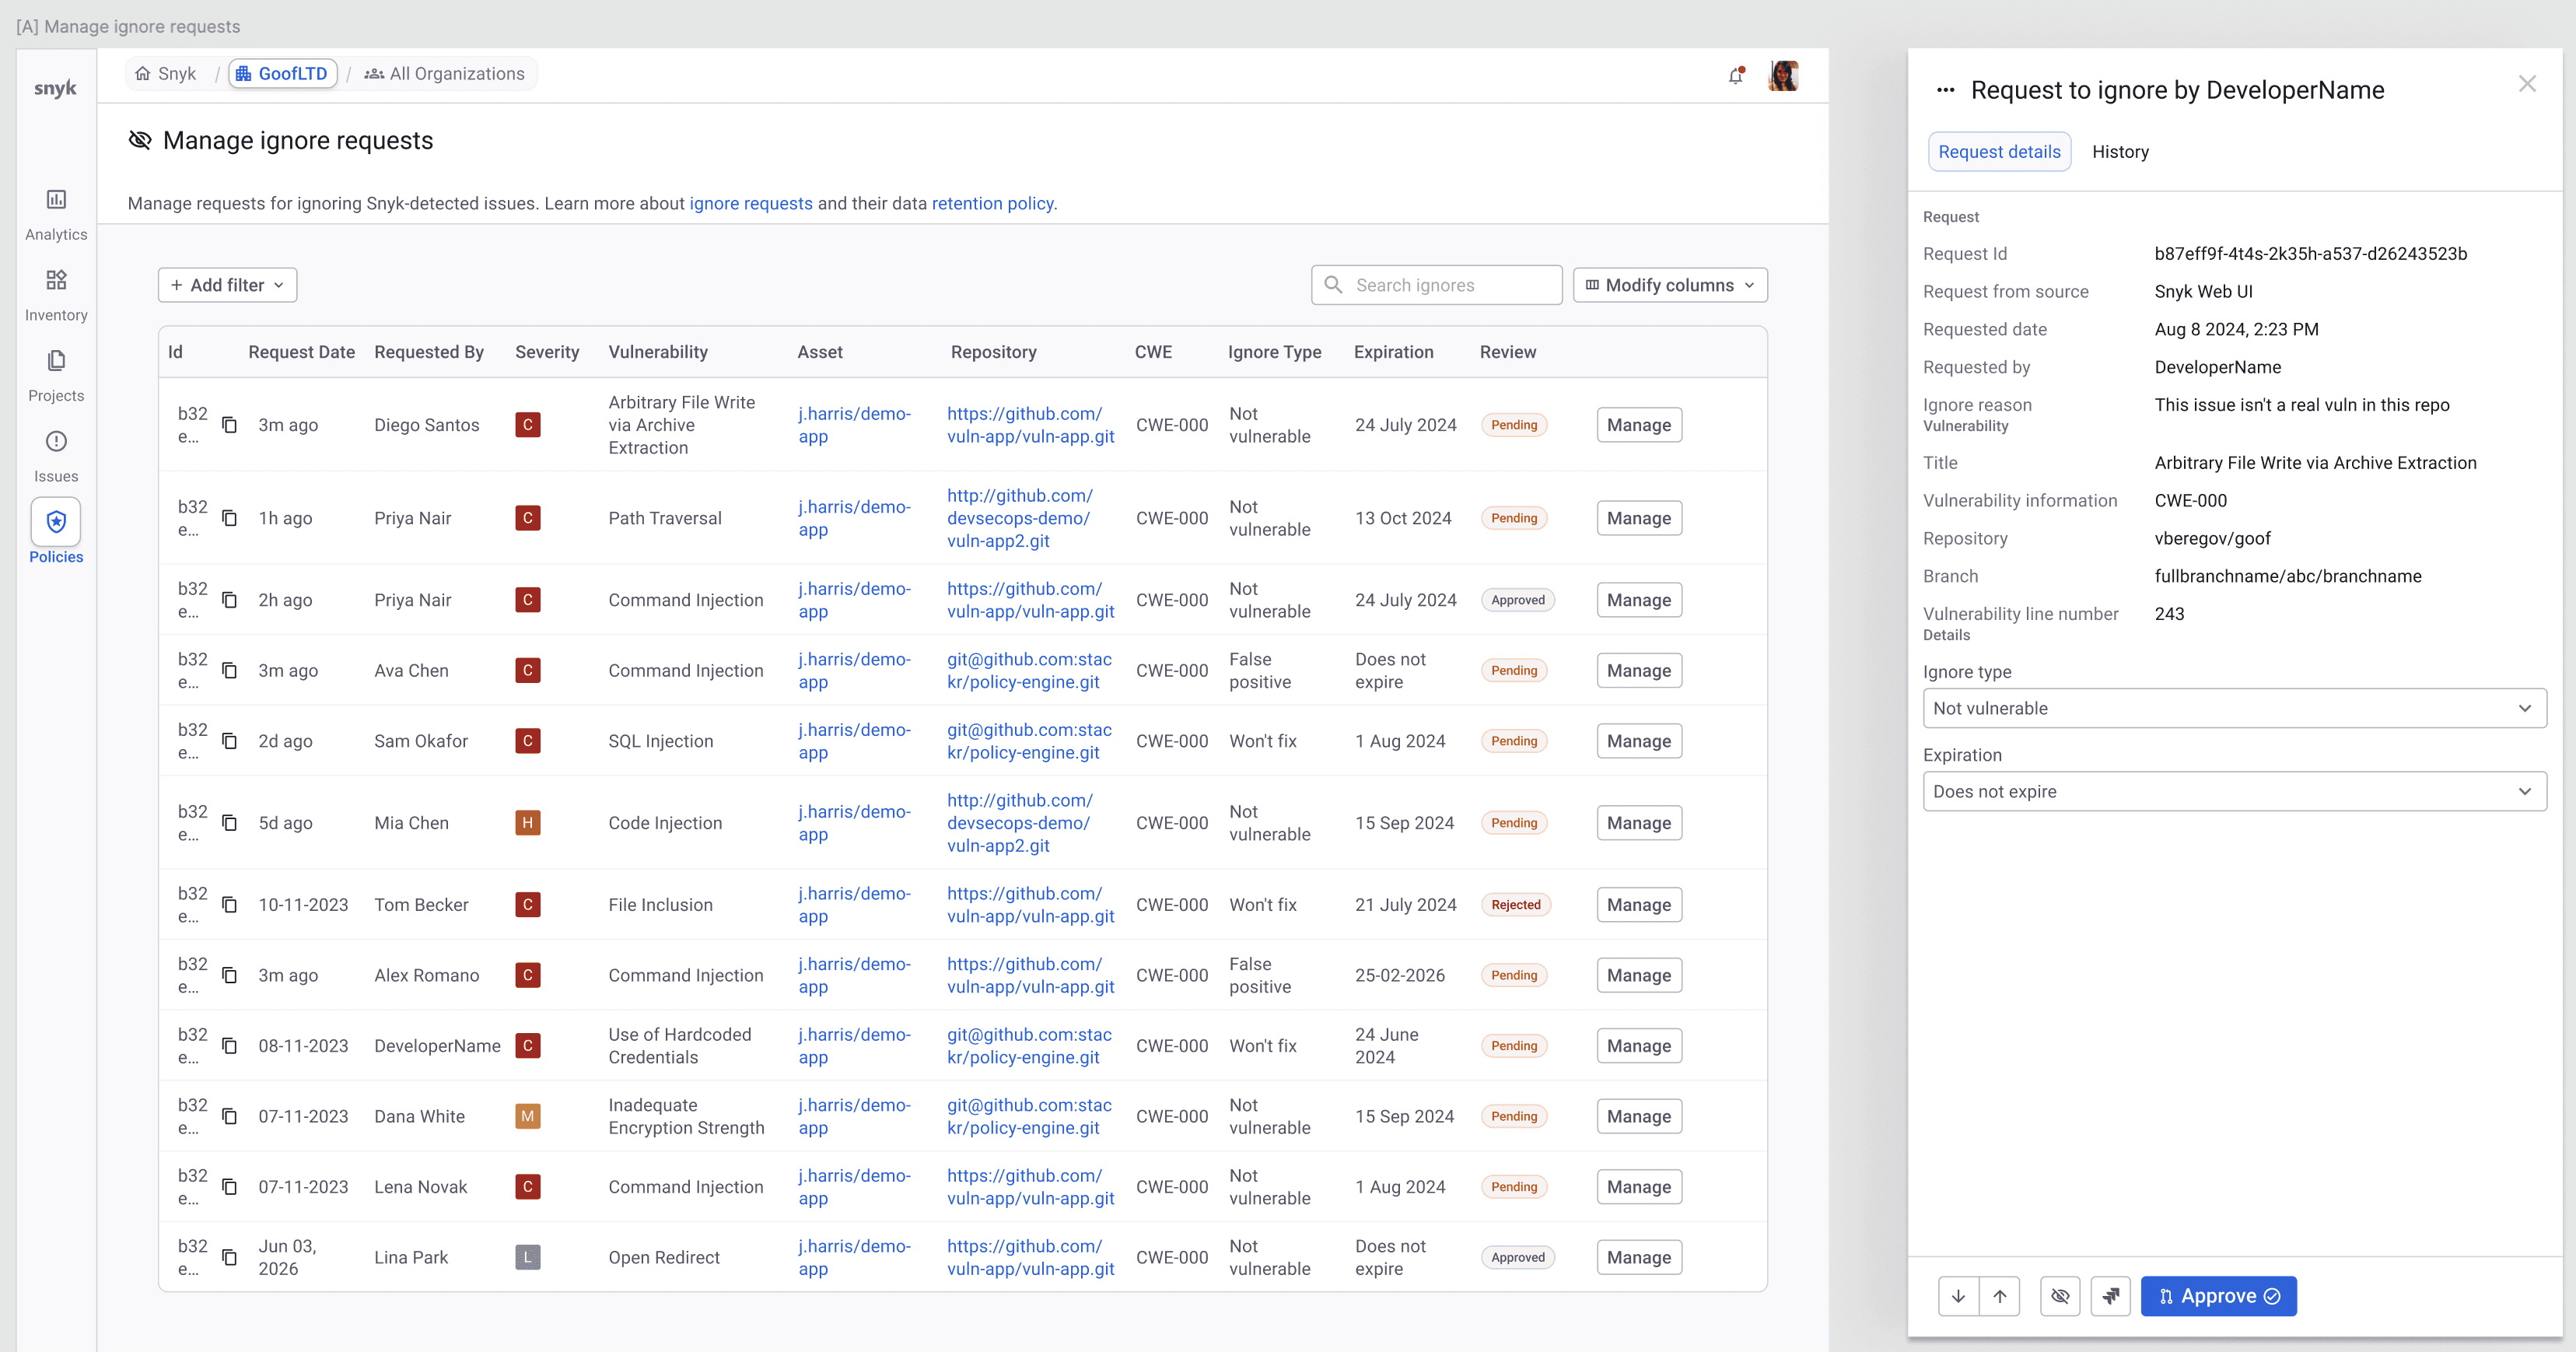This screenshot has height=1352, width=2576.
Task: Go to Projects in the sidebar
Action: click(56, 376)
